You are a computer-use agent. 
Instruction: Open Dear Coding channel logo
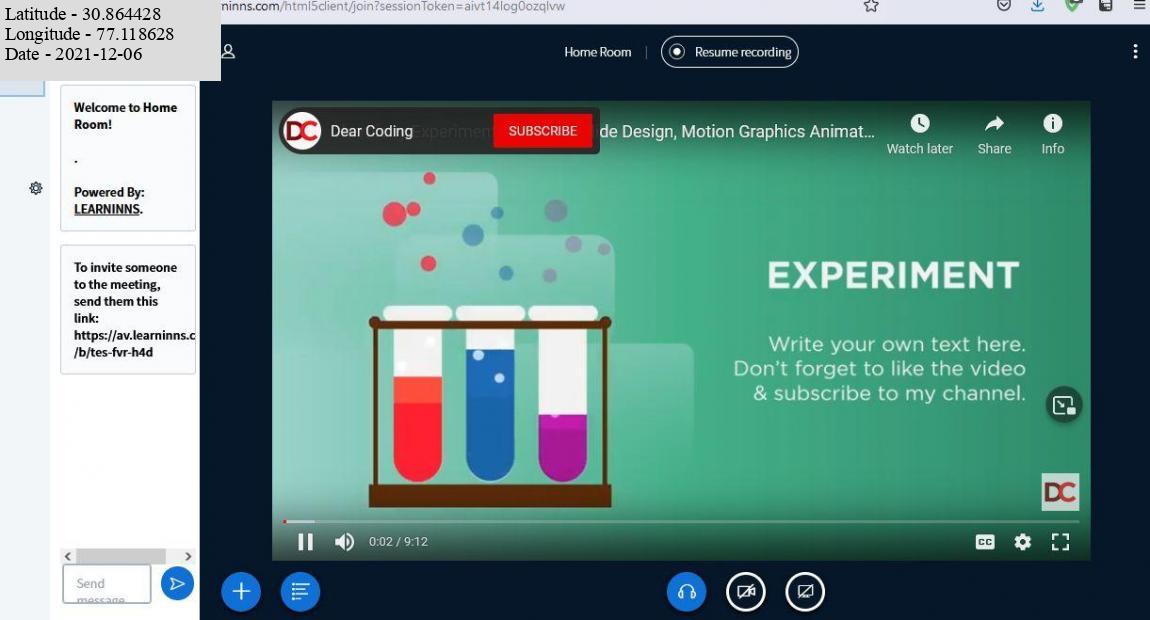302,131
